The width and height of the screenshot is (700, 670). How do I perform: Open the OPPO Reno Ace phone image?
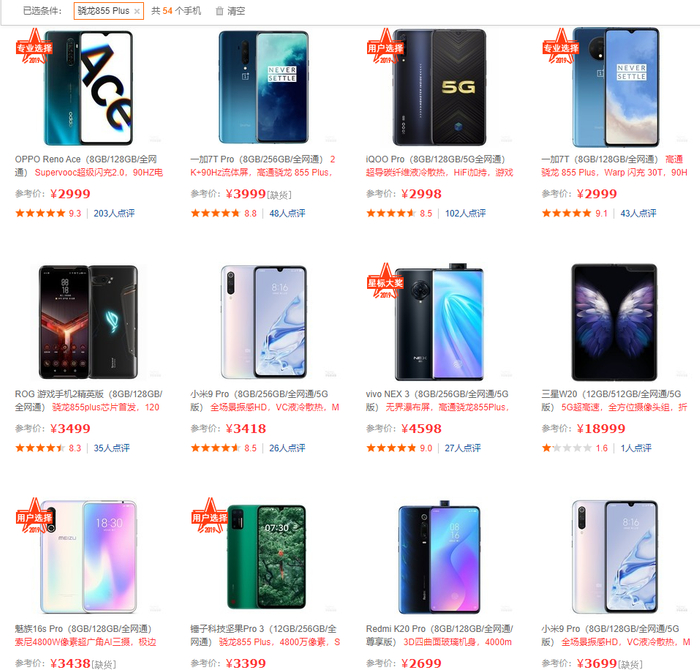89,88
